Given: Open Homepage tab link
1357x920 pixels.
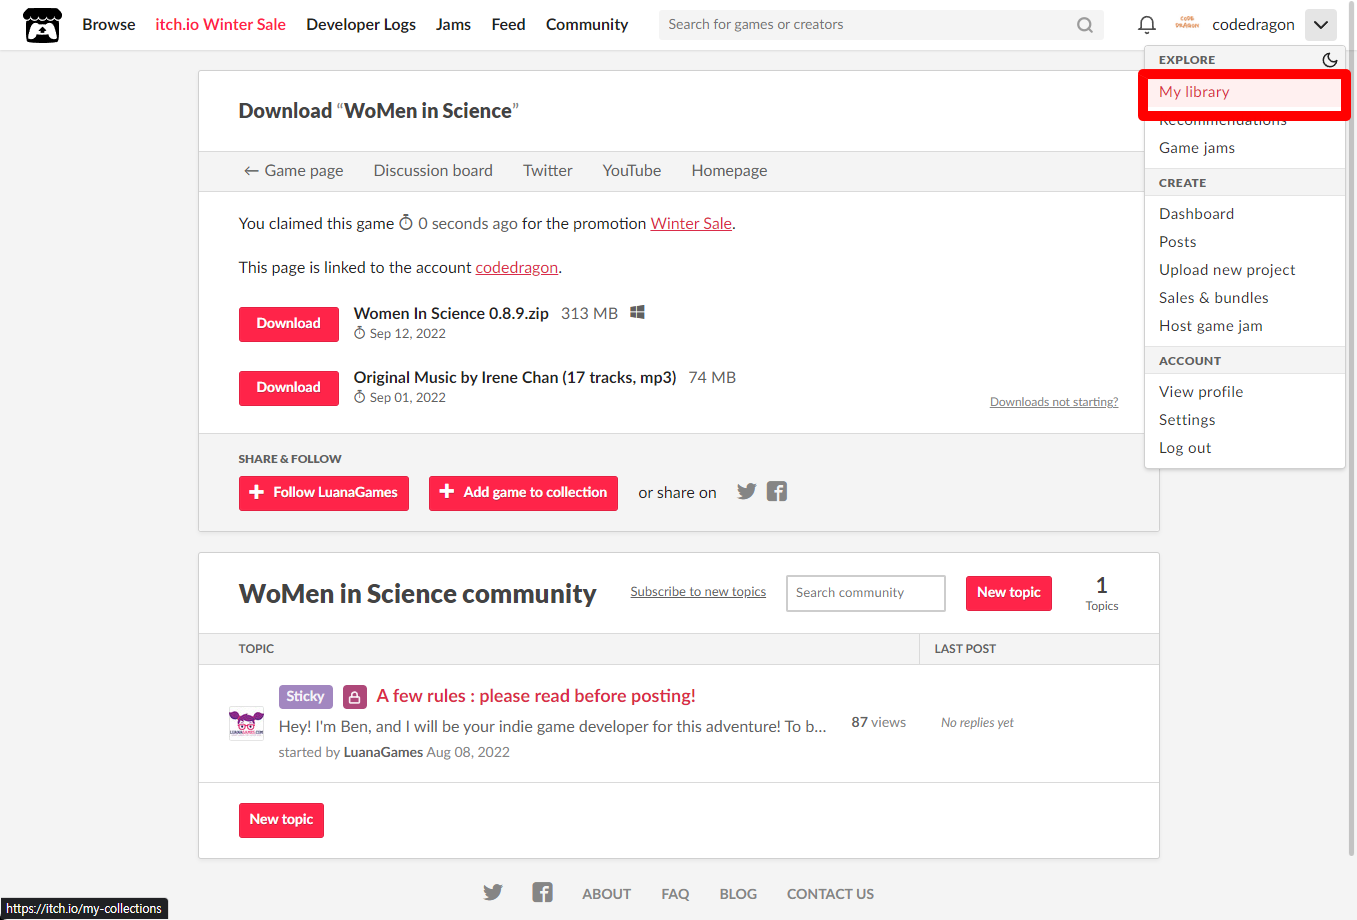Looking at the screenshot, I should coord(729,171).
